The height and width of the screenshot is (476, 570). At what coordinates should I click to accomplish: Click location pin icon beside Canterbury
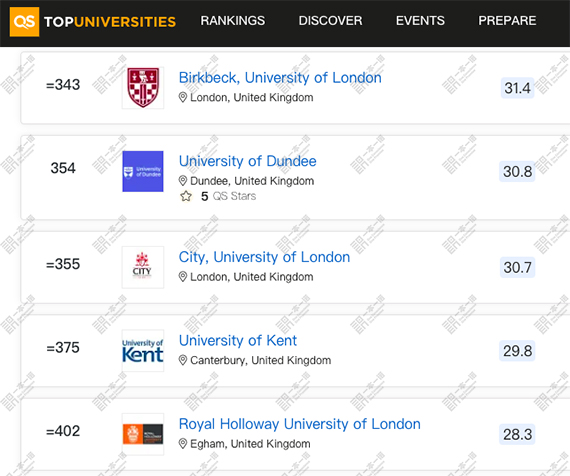click(x=183, y=360)
